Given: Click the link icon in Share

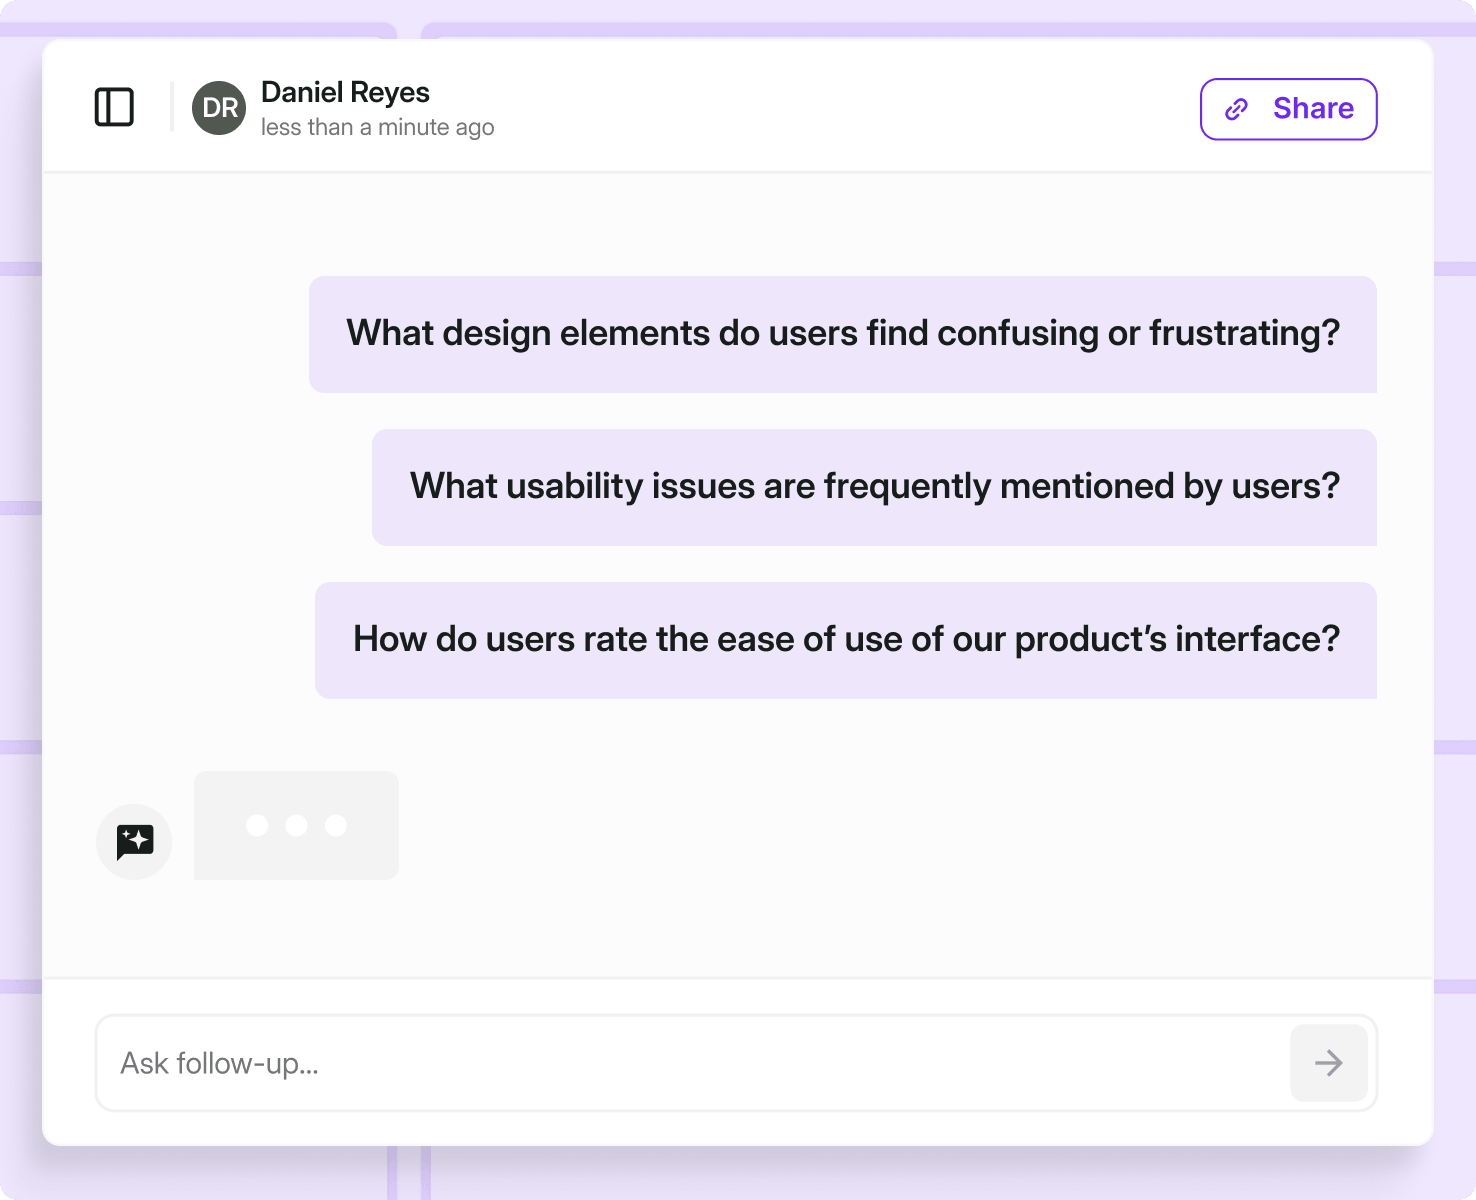Looking at the screenshot, I should coord(1237,109).
